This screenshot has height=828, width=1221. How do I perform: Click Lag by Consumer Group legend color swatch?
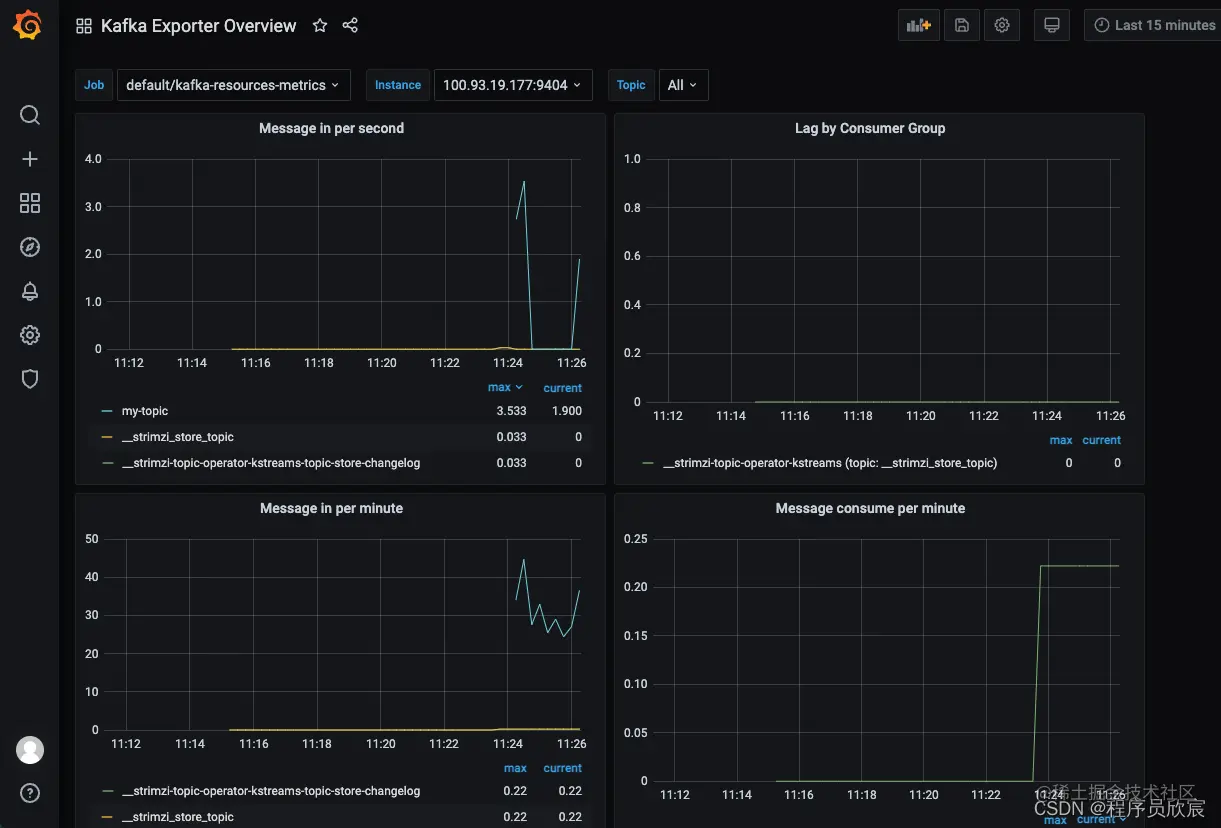pos(648,463)
